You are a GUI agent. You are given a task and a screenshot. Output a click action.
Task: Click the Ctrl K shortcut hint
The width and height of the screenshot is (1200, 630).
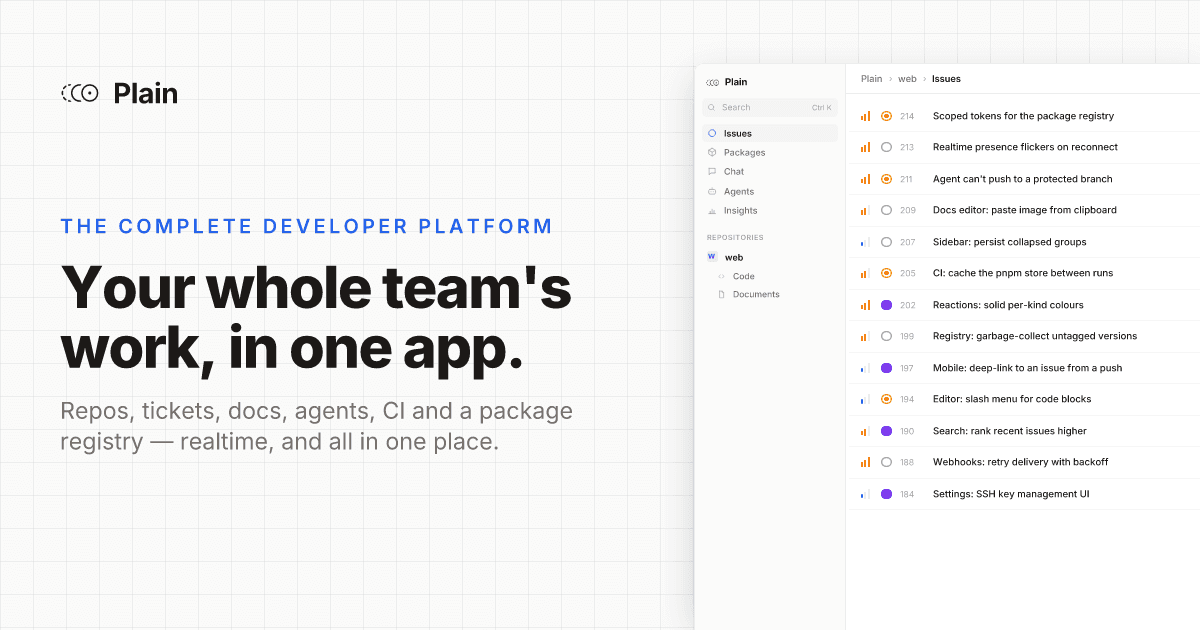click(821, 107)
